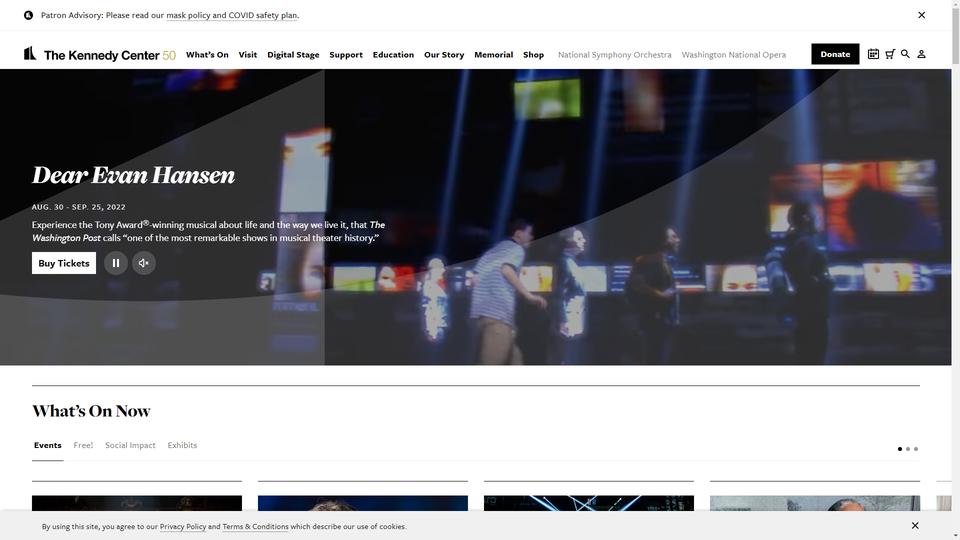
Task: Select the Free! tab
Action: pos(83,445)
